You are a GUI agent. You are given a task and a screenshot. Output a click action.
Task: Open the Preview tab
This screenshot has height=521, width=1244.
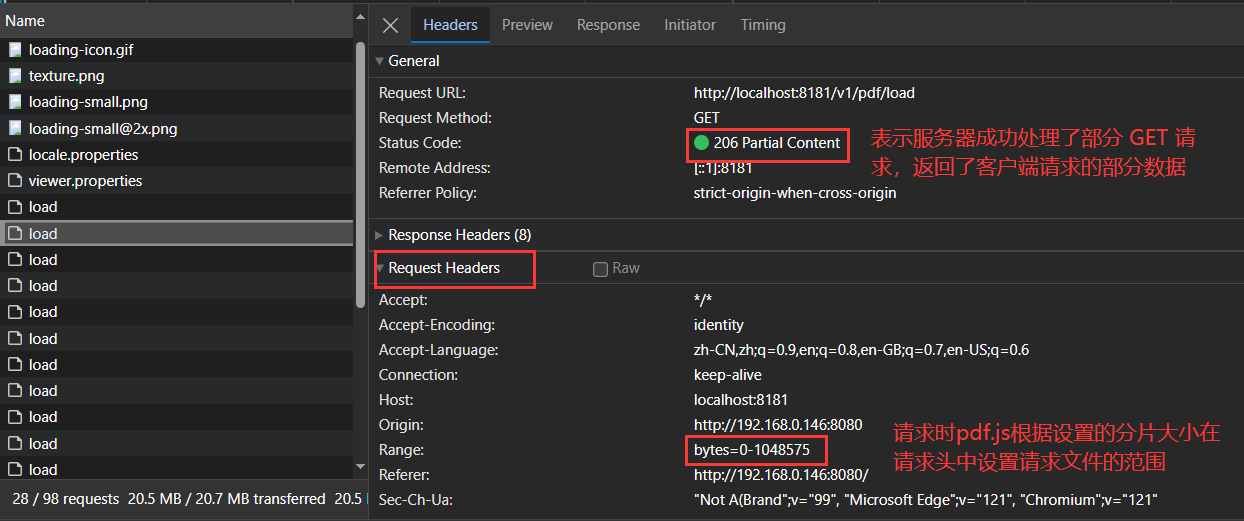tap(527, 25)
